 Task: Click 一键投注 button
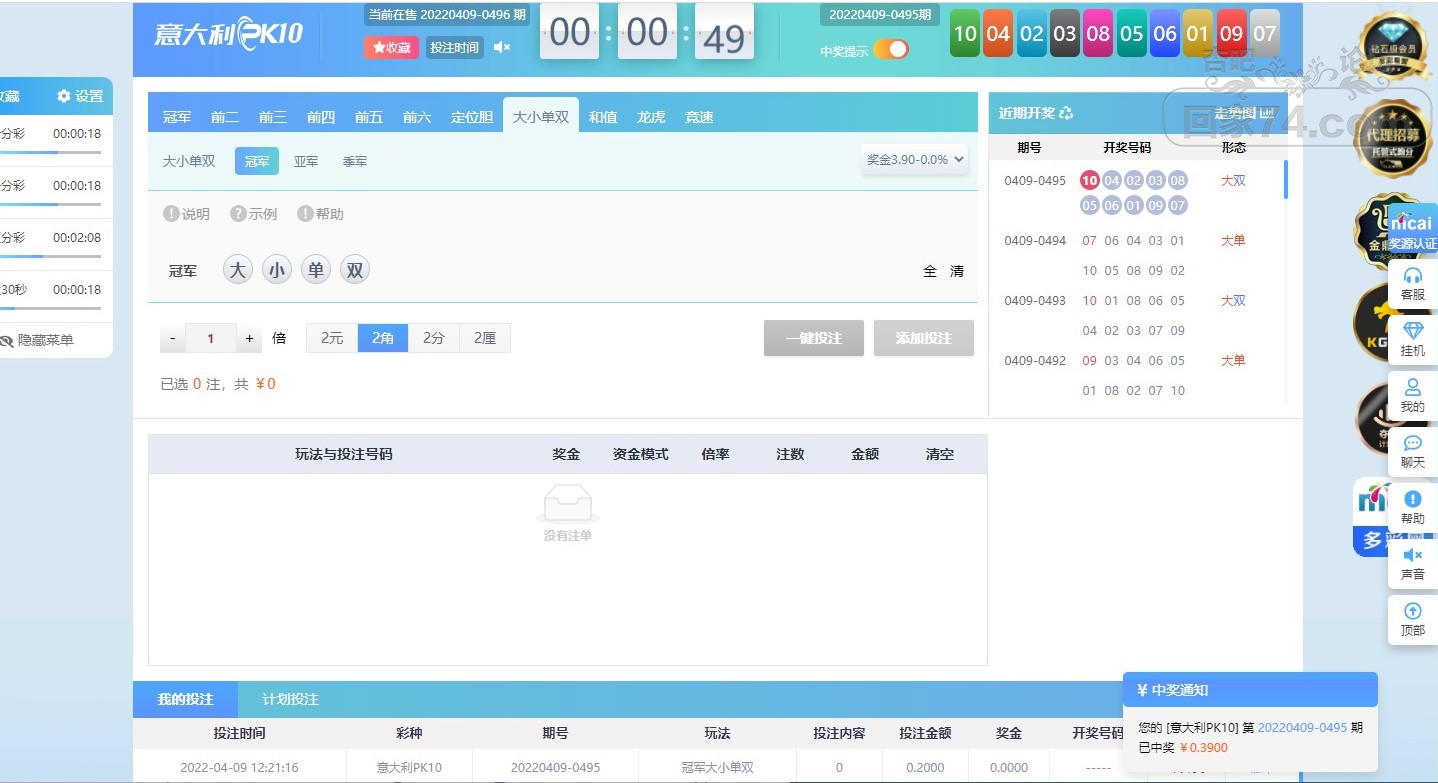click(x=814, y=338)
